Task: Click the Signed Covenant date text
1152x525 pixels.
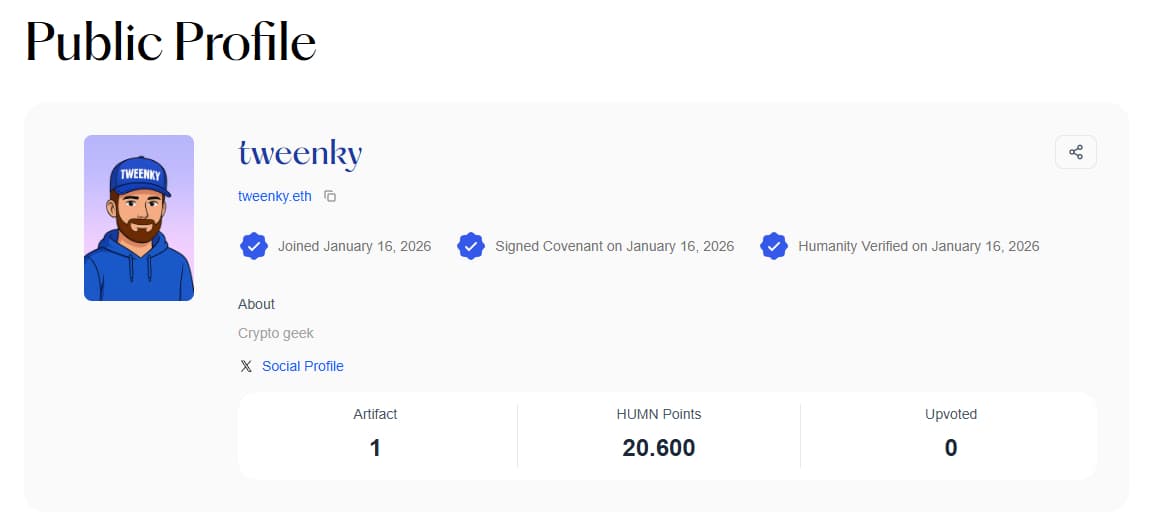Action: tap(614, 246)
